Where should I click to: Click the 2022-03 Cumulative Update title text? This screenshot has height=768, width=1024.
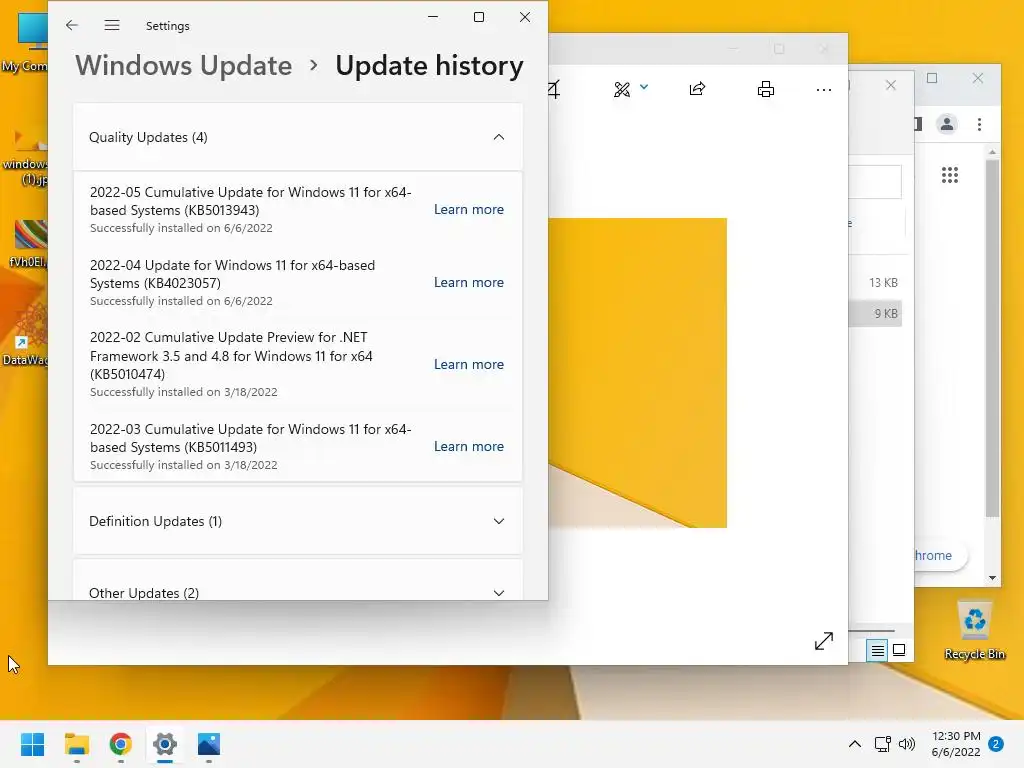(251, 438)
